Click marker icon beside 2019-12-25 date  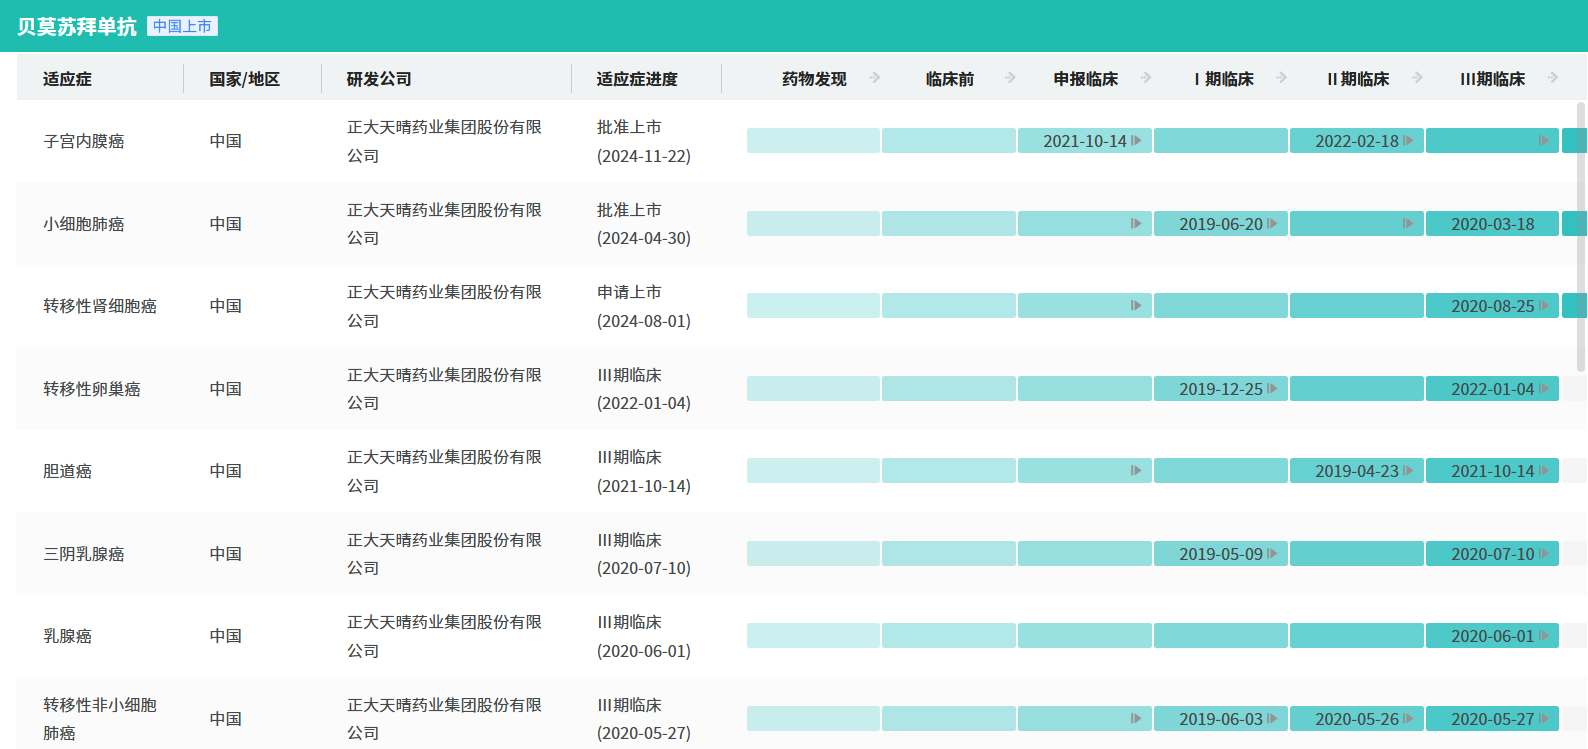pyautogui.click(x=1272, y=389)
